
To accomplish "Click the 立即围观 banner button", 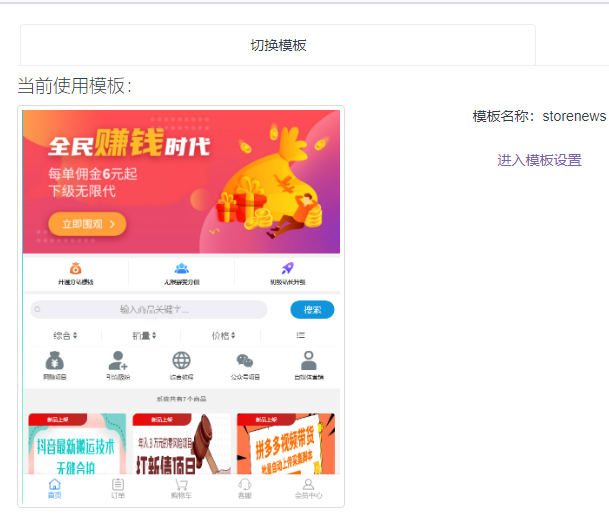I will [x=87, y=224].
